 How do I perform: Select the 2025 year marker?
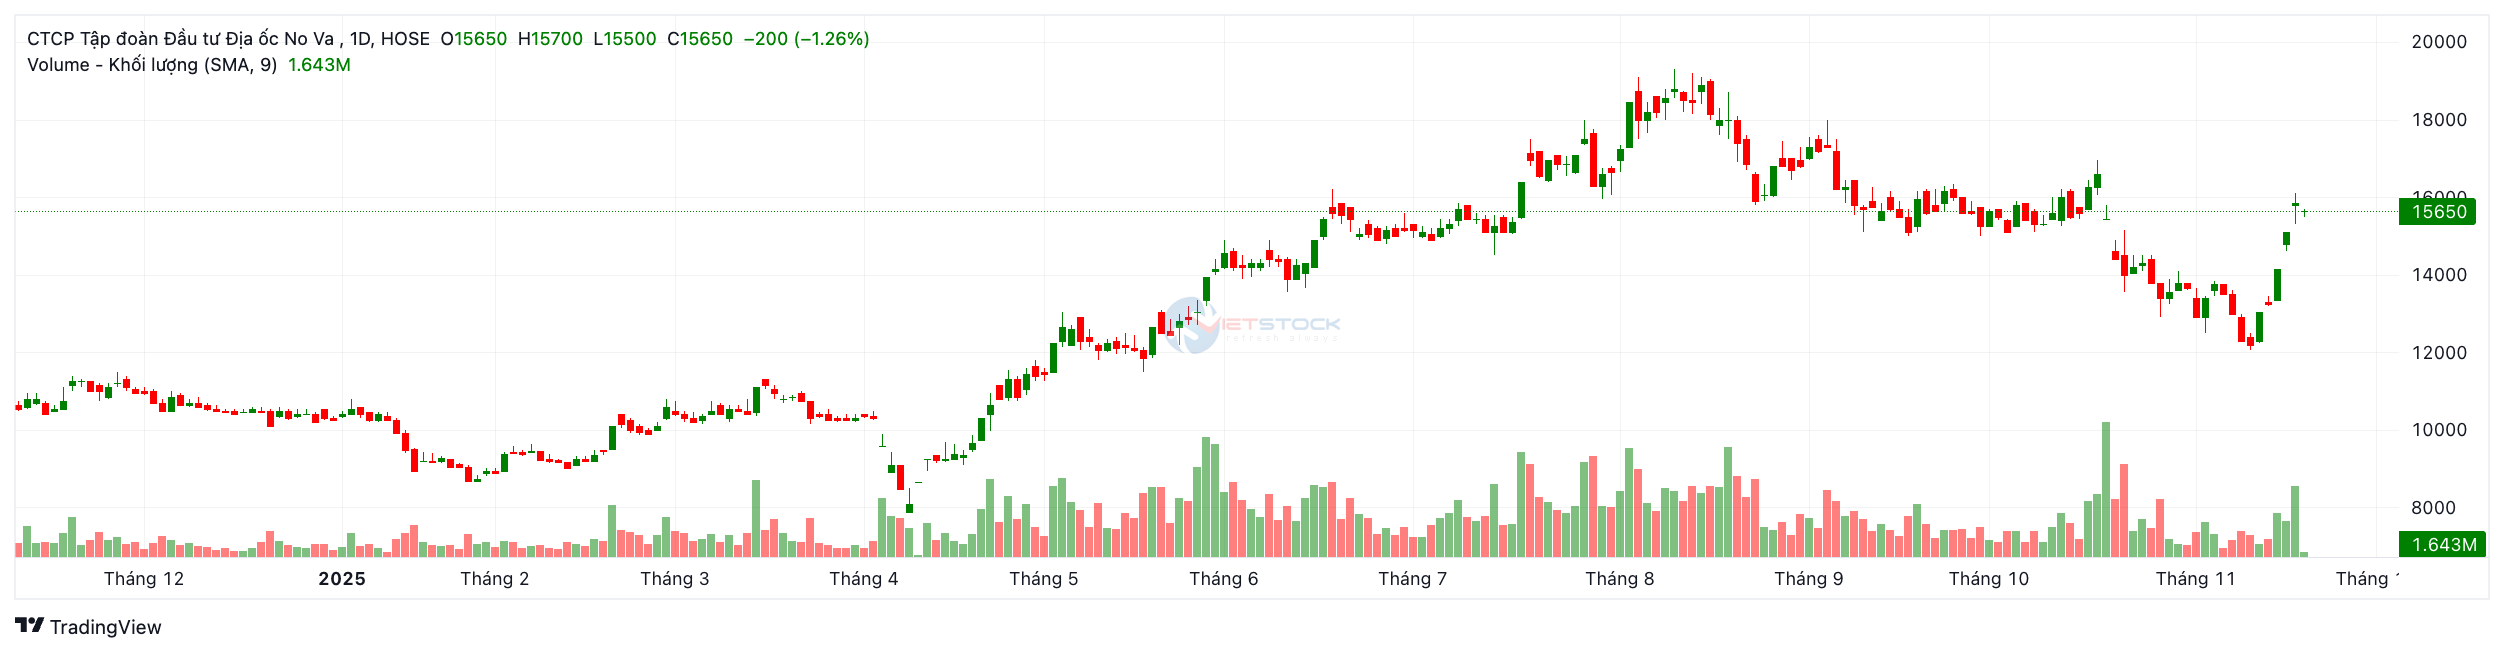pyautogui.click(x=342, y=579)
